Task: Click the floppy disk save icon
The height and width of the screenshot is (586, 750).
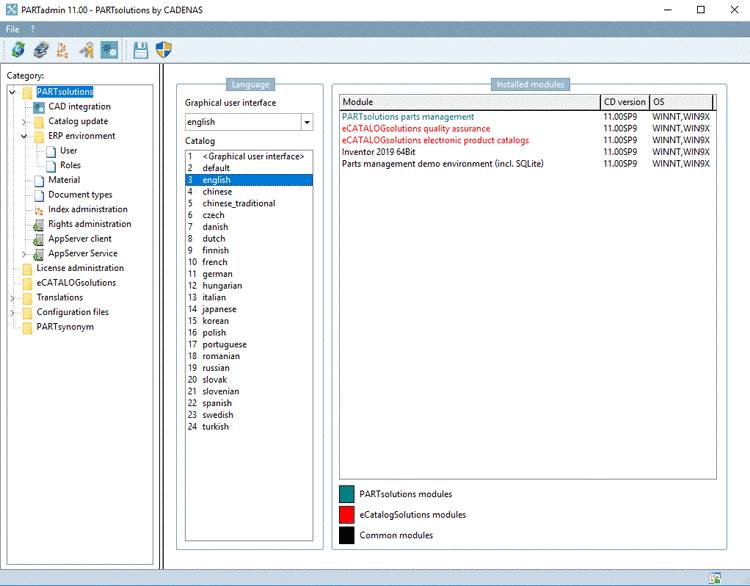Action: (141, 50)
